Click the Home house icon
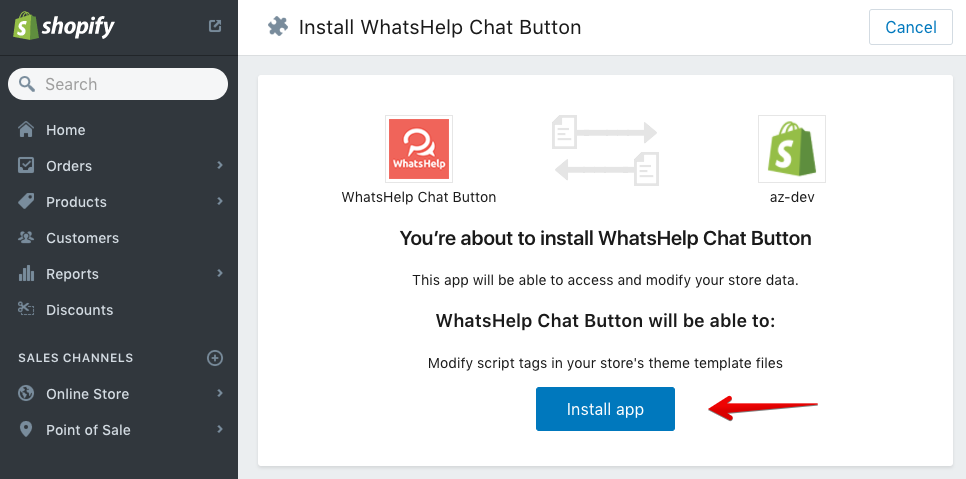The image size is (966, 479). point(26,129)
